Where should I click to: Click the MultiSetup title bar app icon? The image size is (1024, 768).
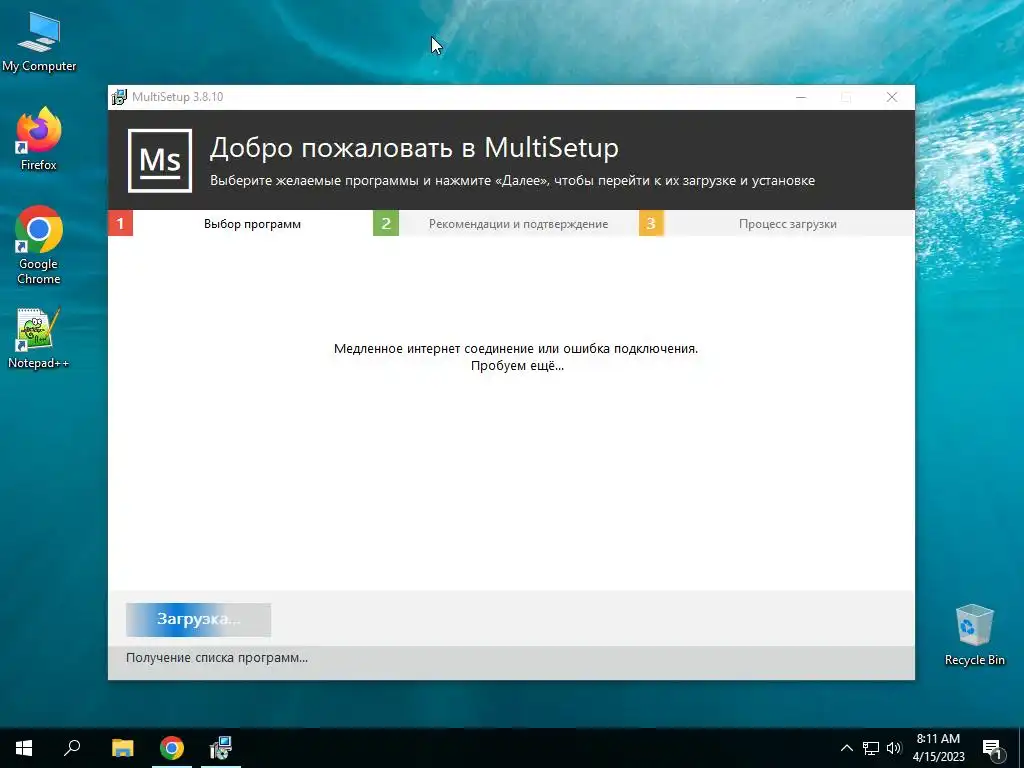coord(119,97)
